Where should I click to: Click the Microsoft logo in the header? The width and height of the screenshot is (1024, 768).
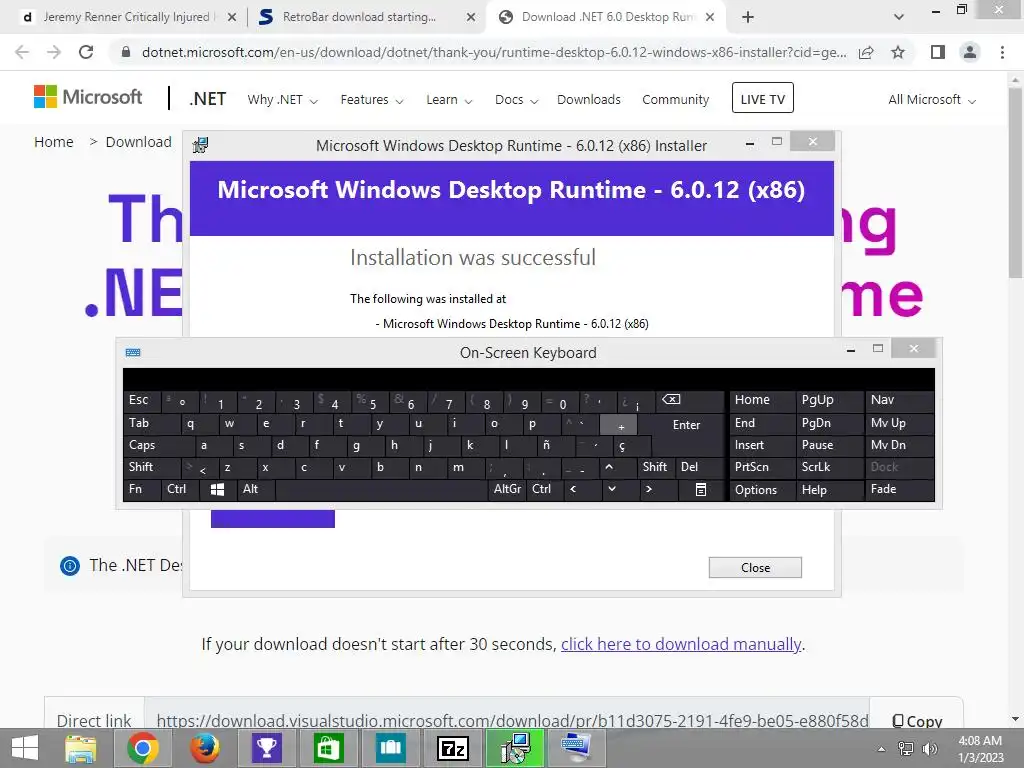click(x=88, y=97)
